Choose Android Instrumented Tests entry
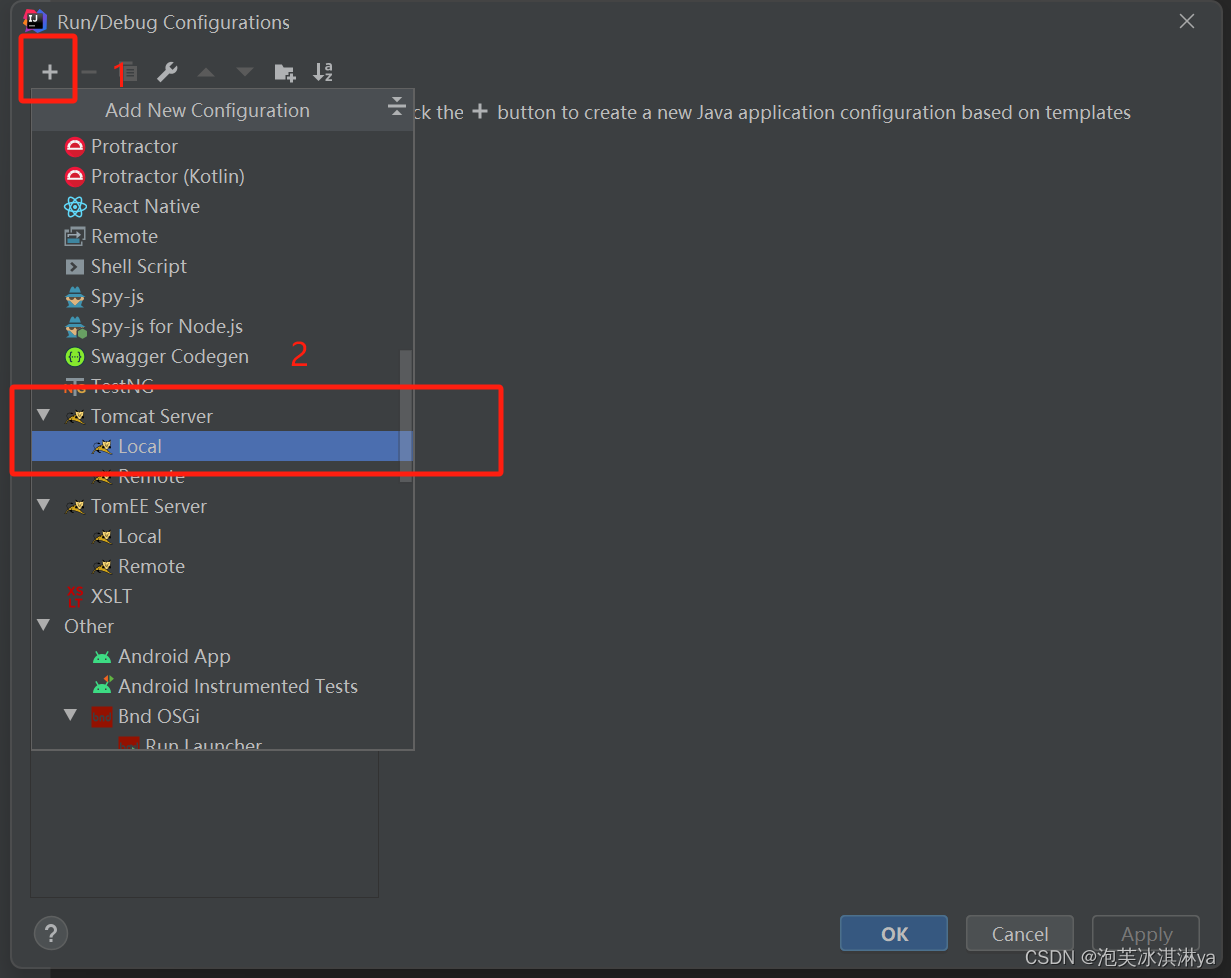Viewport: 1231px width, 978px height. tap(222, 686)
